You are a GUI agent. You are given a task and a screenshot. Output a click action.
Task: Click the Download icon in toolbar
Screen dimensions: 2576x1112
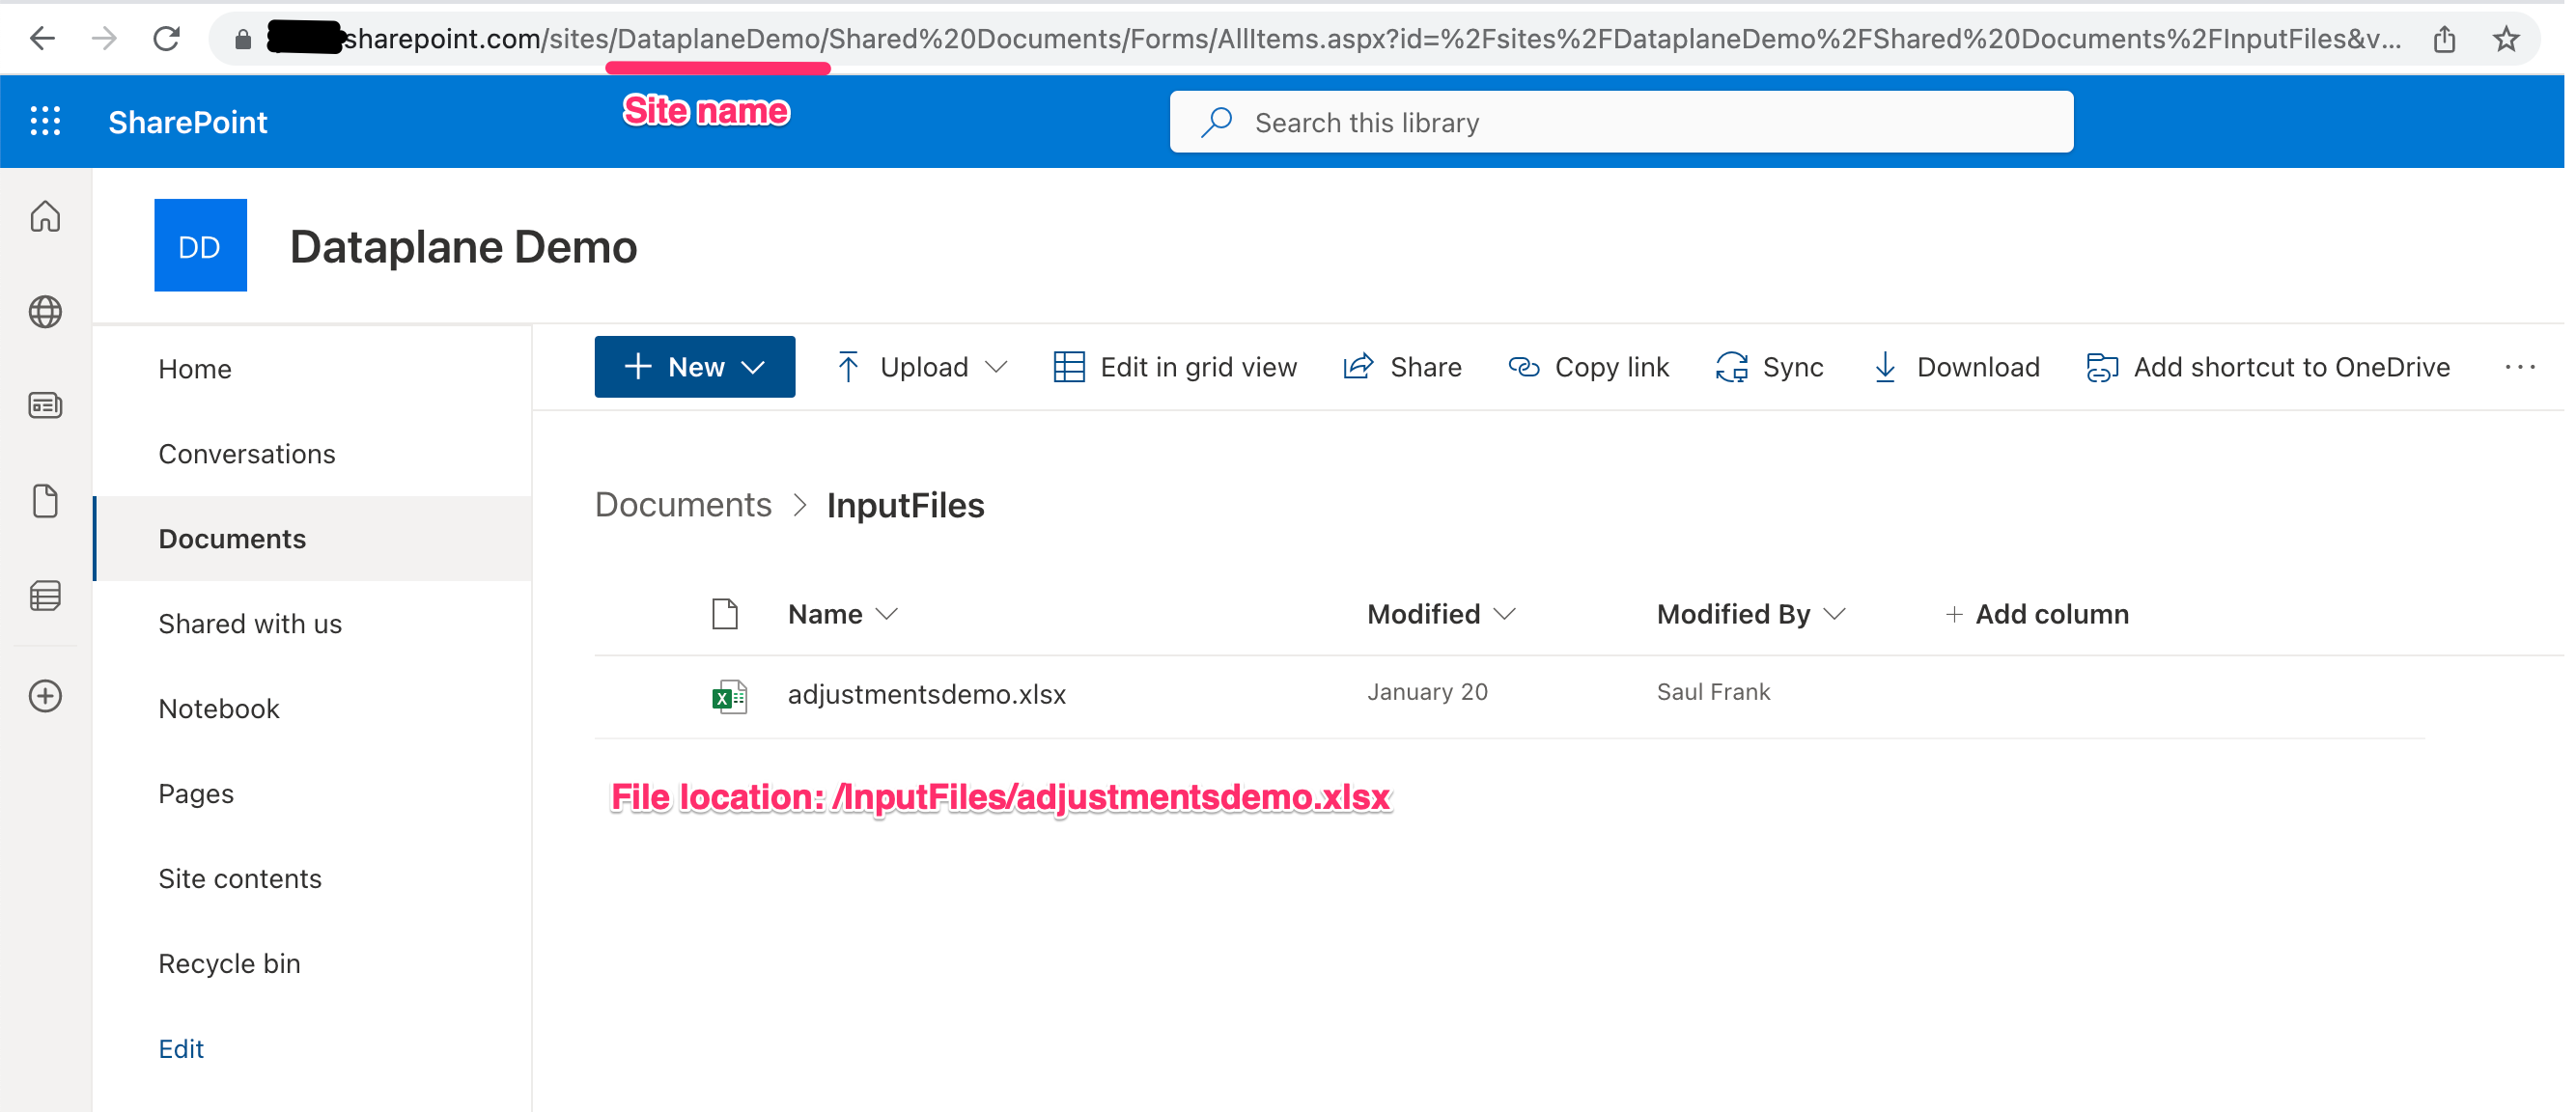click(x=1888, y=366)
